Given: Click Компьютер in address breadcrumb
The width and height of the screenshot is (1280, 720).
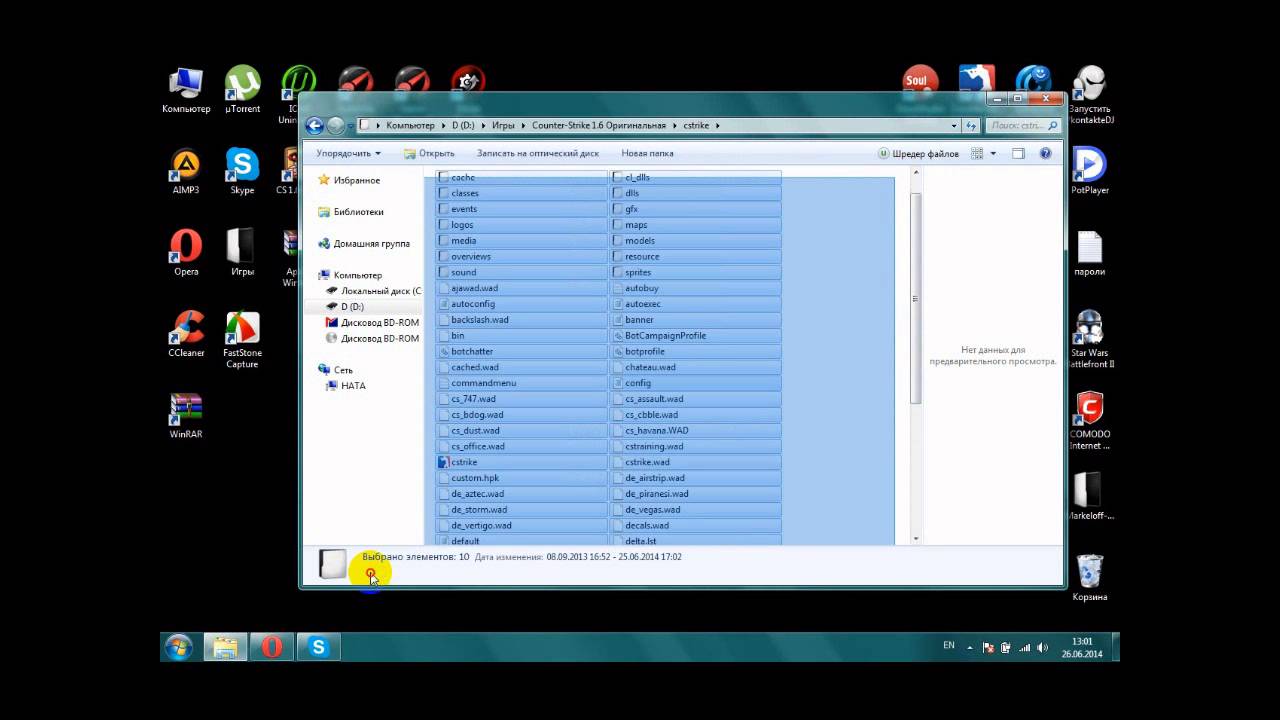Looking at the screenshot, I should click(410, 126).
